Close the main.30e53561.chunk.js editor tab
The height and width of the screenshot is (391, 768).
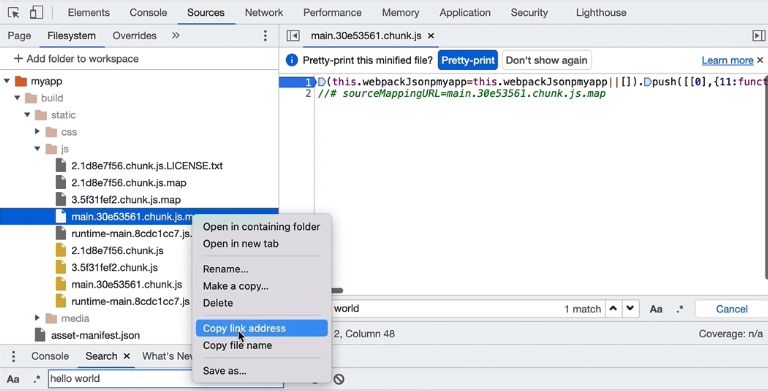click(431, 36)
